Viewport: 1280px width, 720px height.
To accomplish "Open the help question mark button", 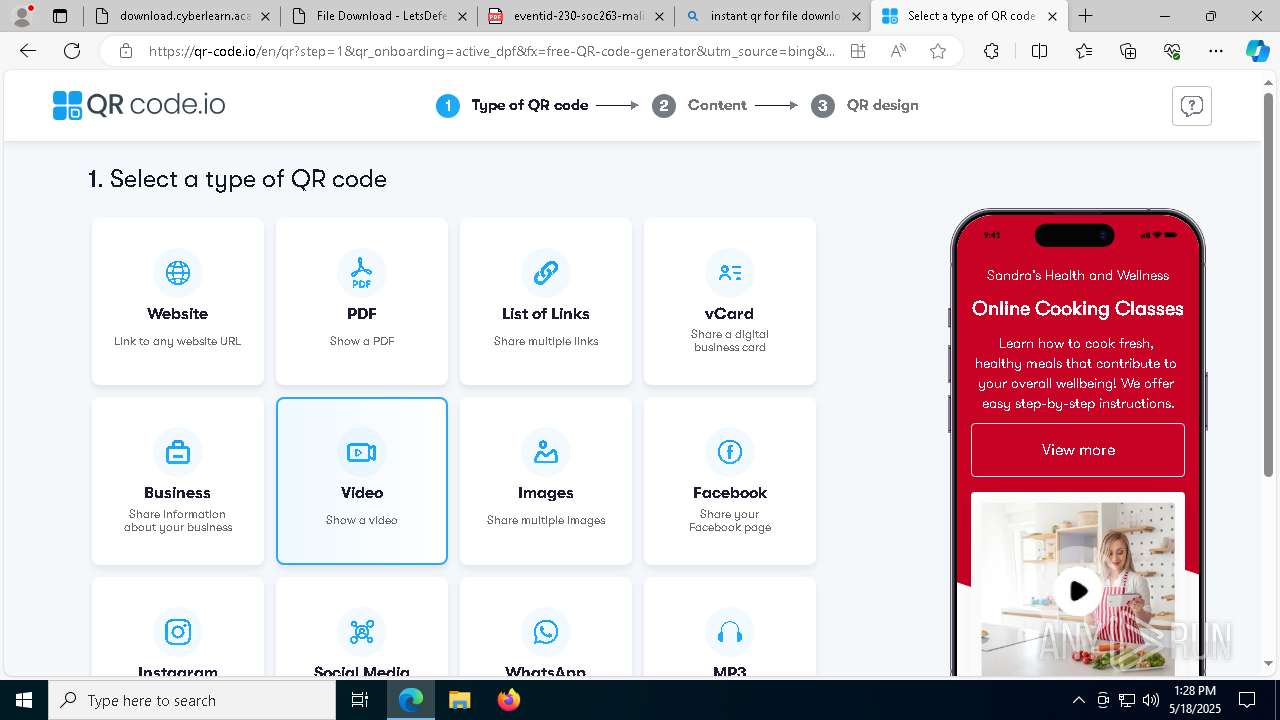I will pos(1191,106).
